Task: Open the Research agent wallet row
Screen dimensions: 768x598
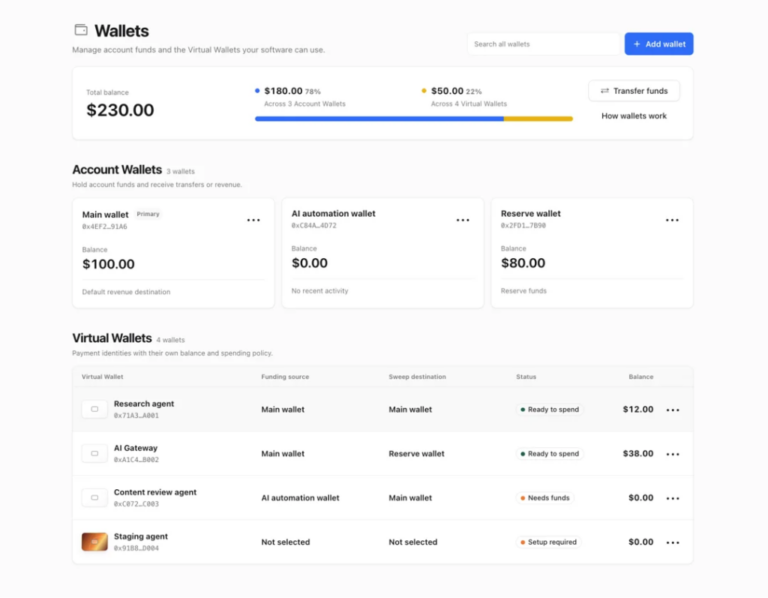Action: click(x=383, y=409)
